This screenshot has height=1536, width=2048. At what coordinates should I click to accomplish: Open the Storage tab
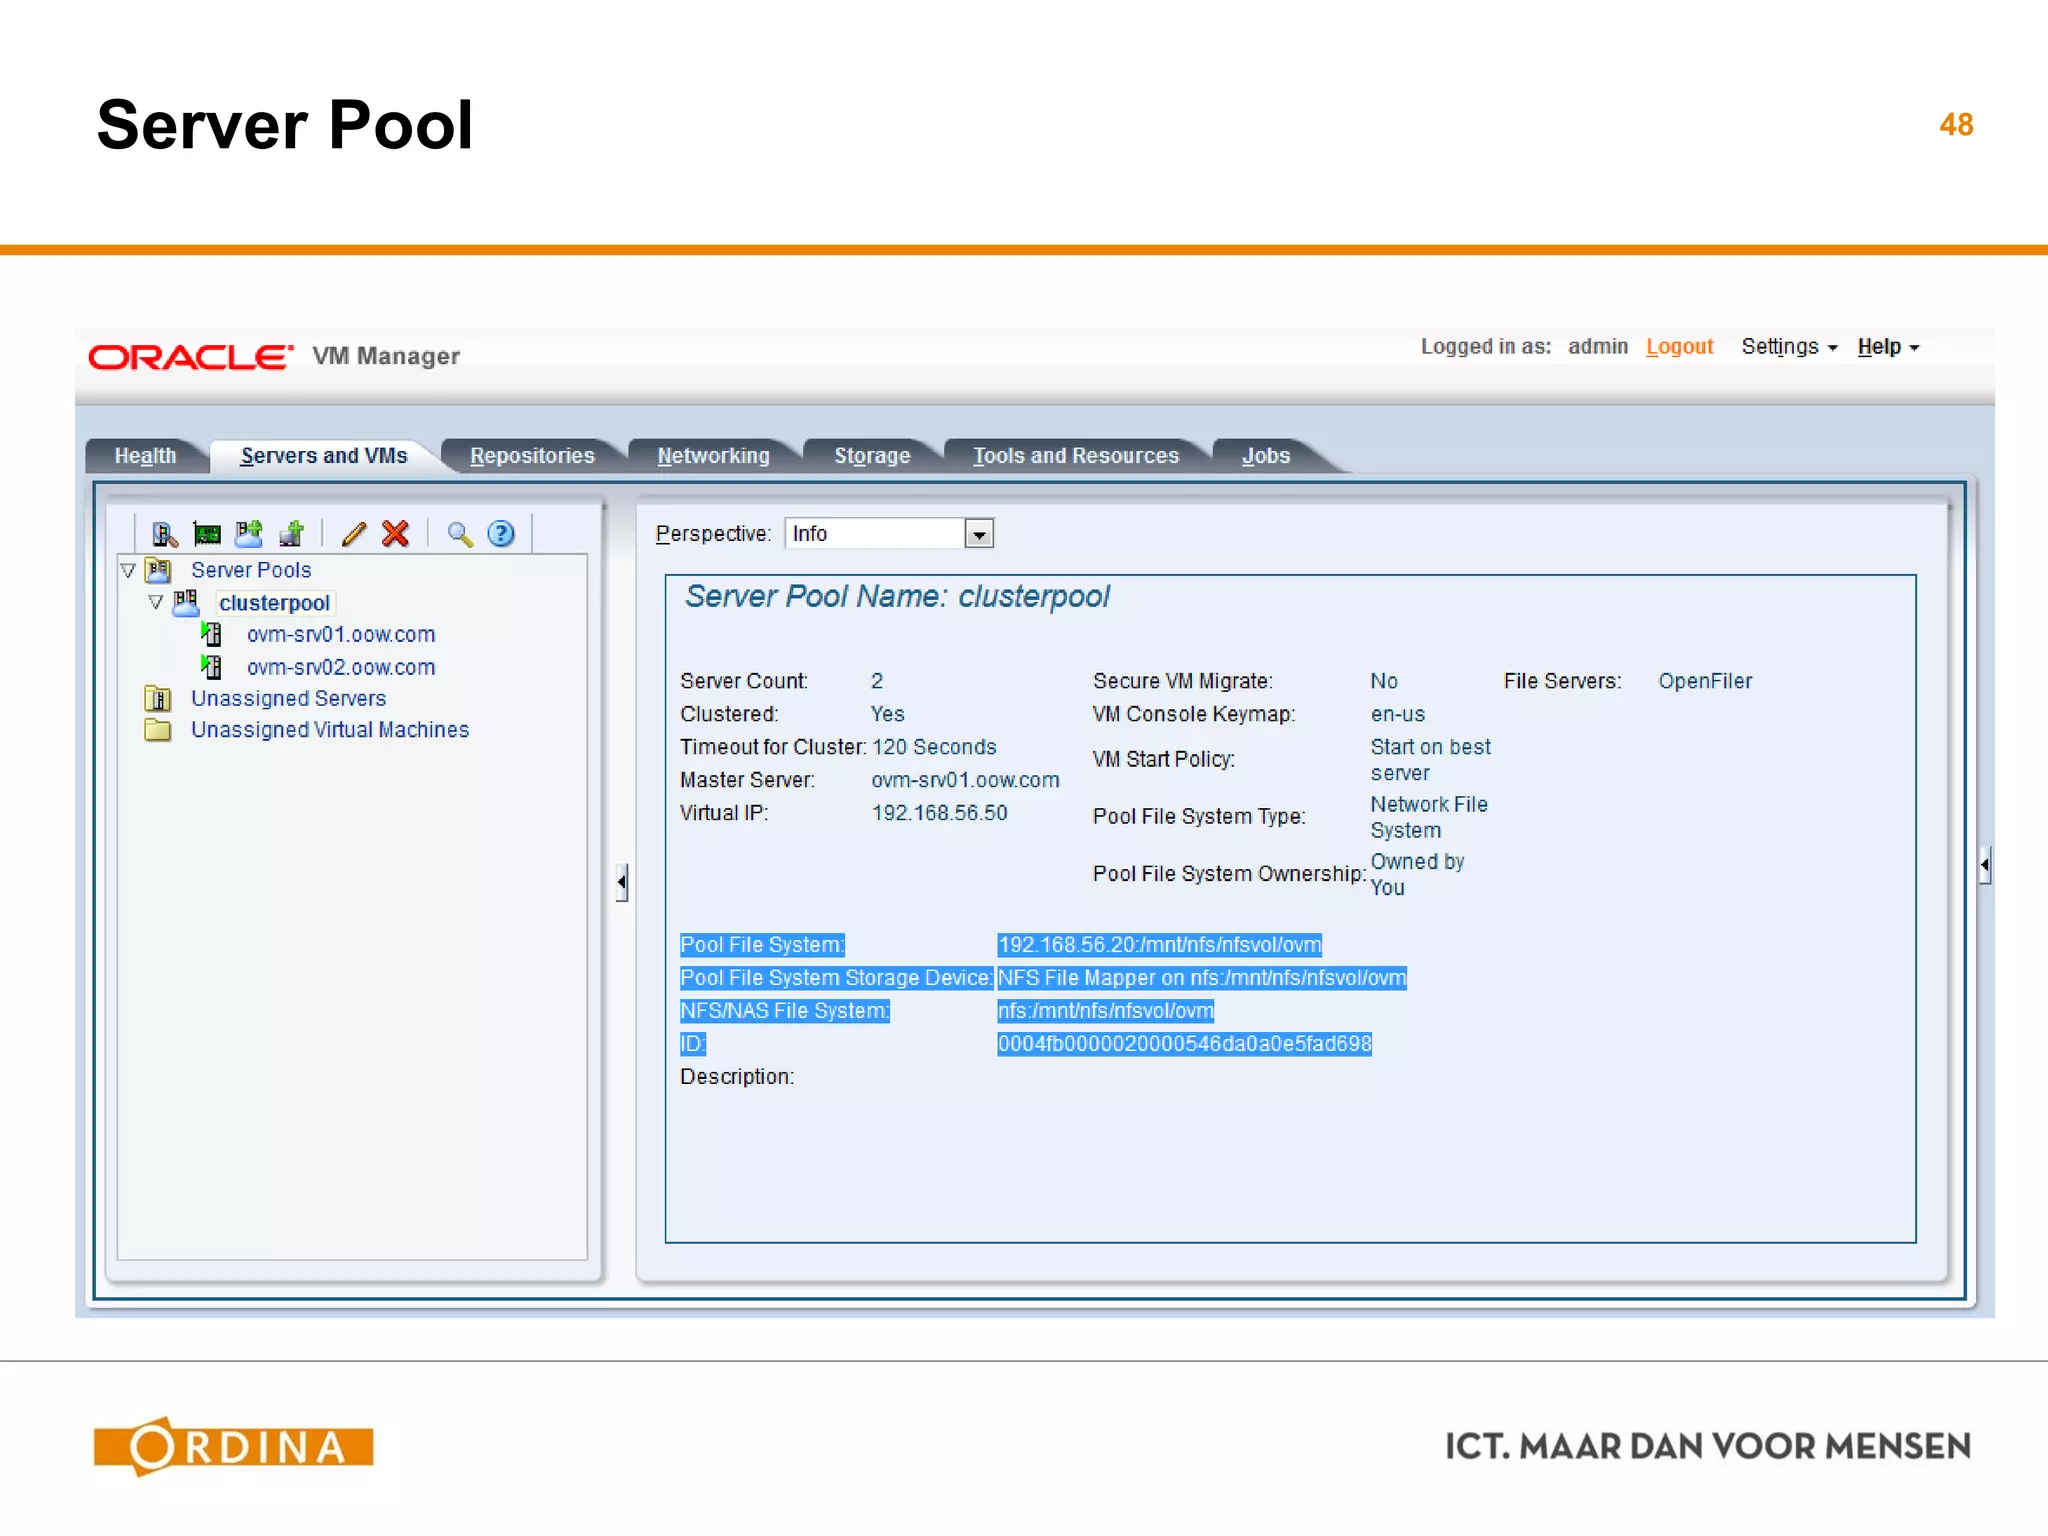point(872,456)
